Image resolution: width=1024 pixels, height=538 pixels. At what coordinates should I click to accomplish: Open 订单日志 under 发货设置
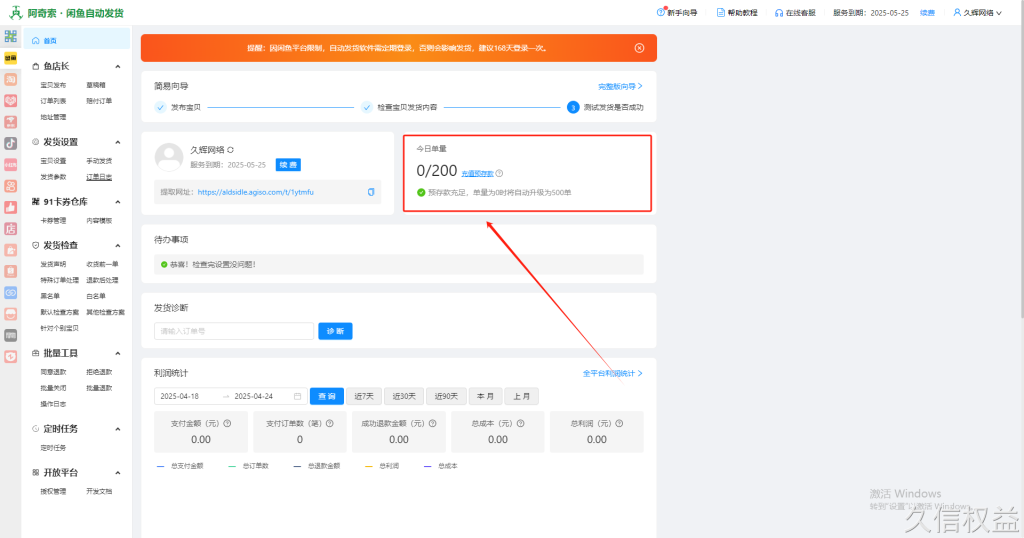coord(99,177)
